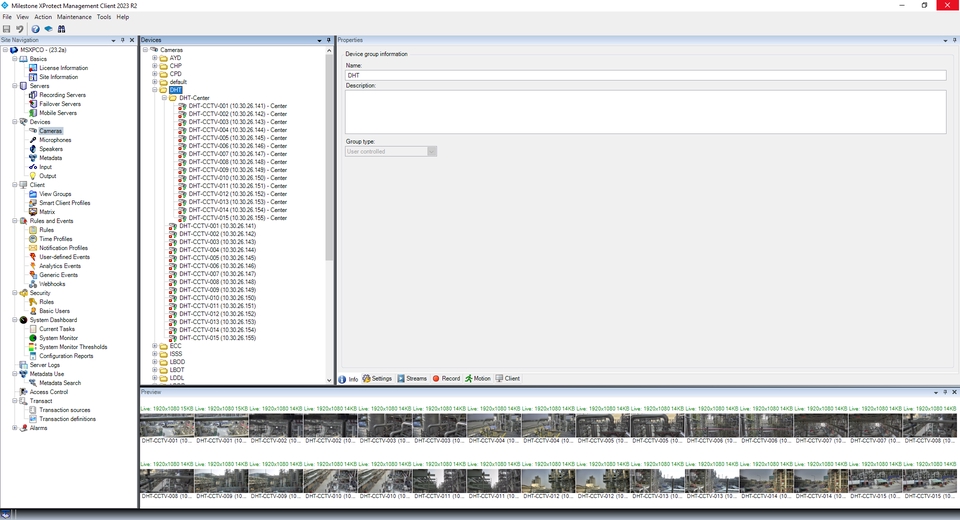This screenshot has width=960, height=520.
Task: Collapse the Rules and Events section
Action: click(x=15, y=221)
